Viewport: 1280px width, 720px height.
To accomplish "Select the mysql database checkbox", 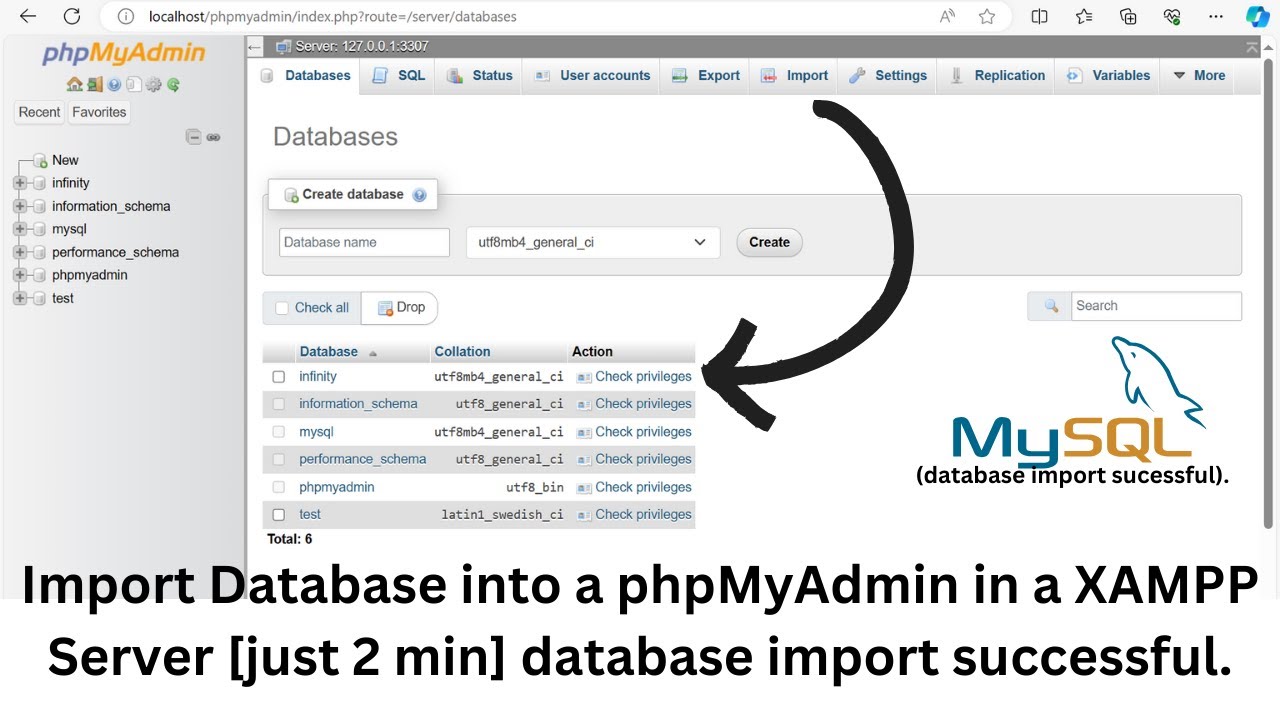I will tap(279, 432).
